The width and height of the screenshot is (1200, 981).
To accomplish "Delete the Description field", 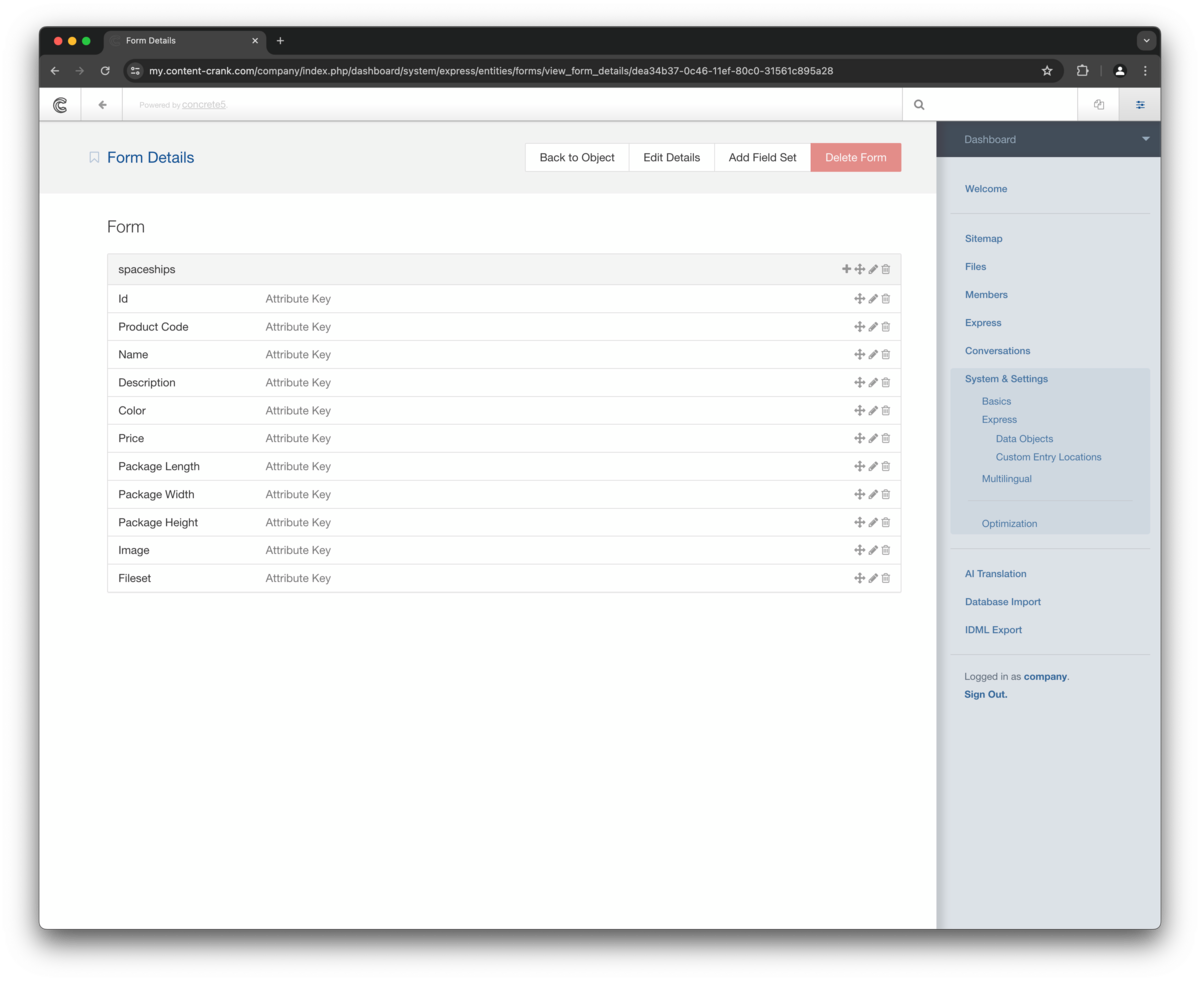I will pyautogui.click(x=886, y=383).
